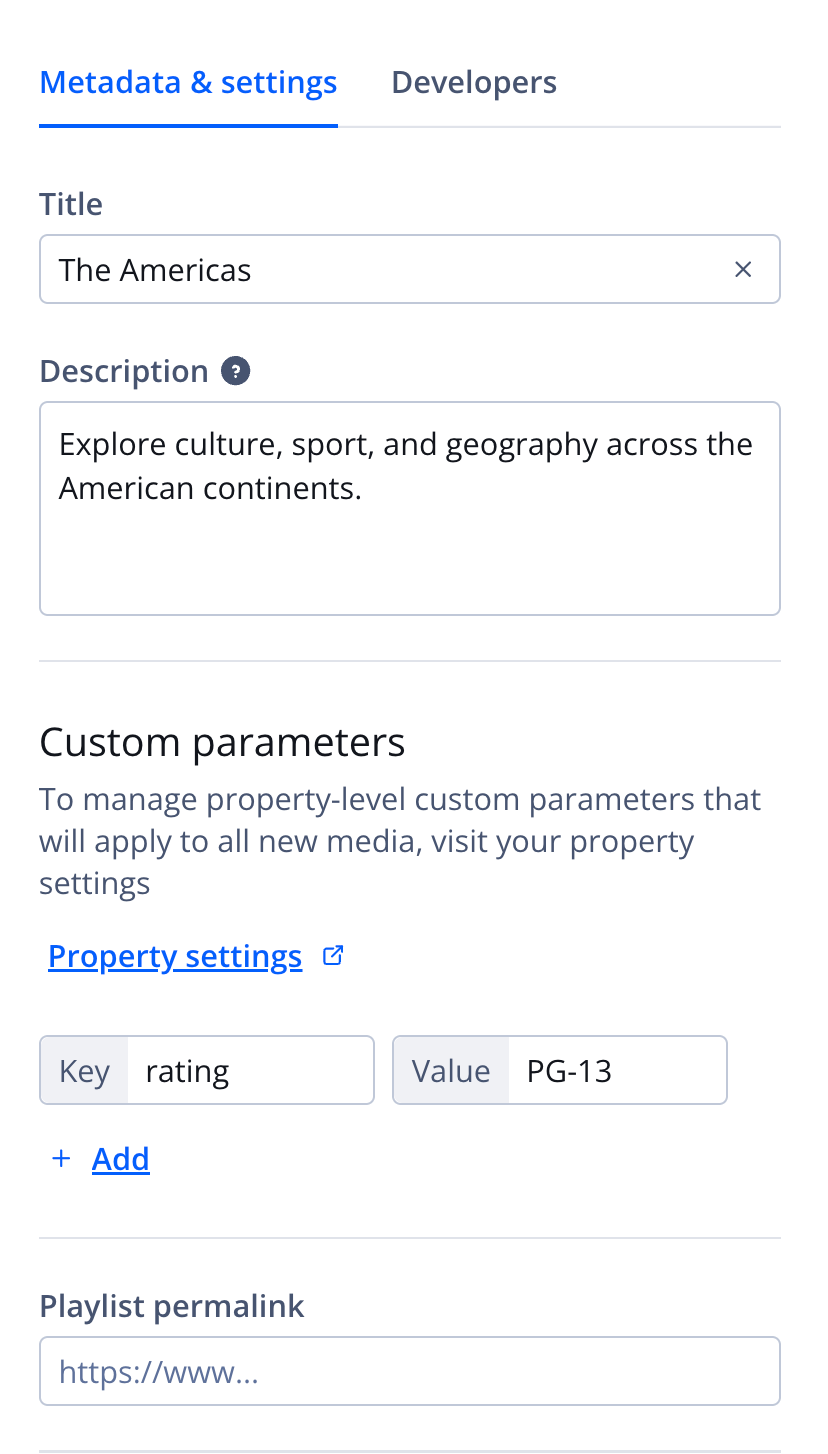828x1454 pixels.
Task: Click the property-level custom parameters help text
Action: click(x=400, y=841)
